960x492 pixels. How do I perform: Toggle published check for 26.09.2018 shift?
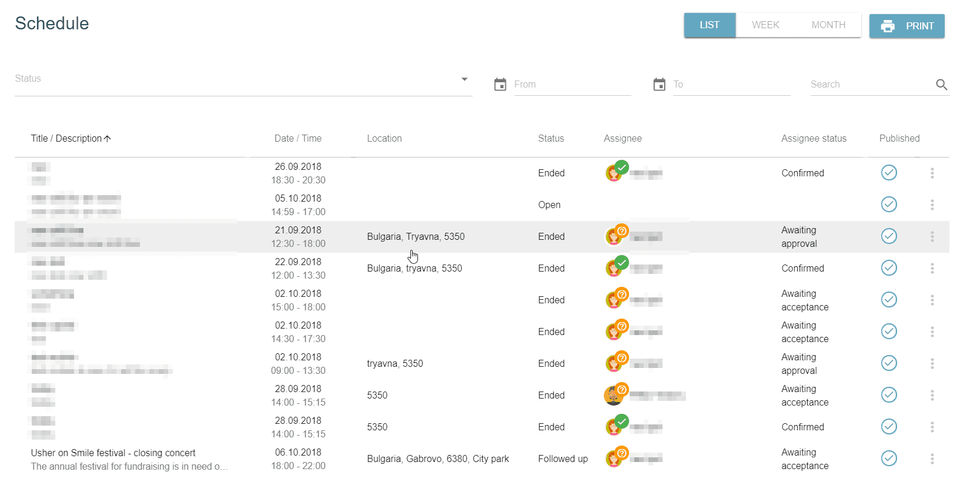coord(889,173)
